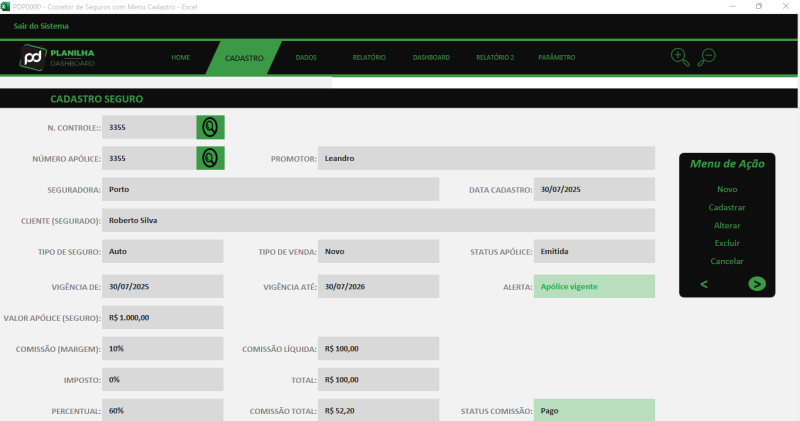Image resolution: width=800 pixels, height=421 pixels.
Task: Click the Excel icon in title bar
Action: click(x=6, y=6)
